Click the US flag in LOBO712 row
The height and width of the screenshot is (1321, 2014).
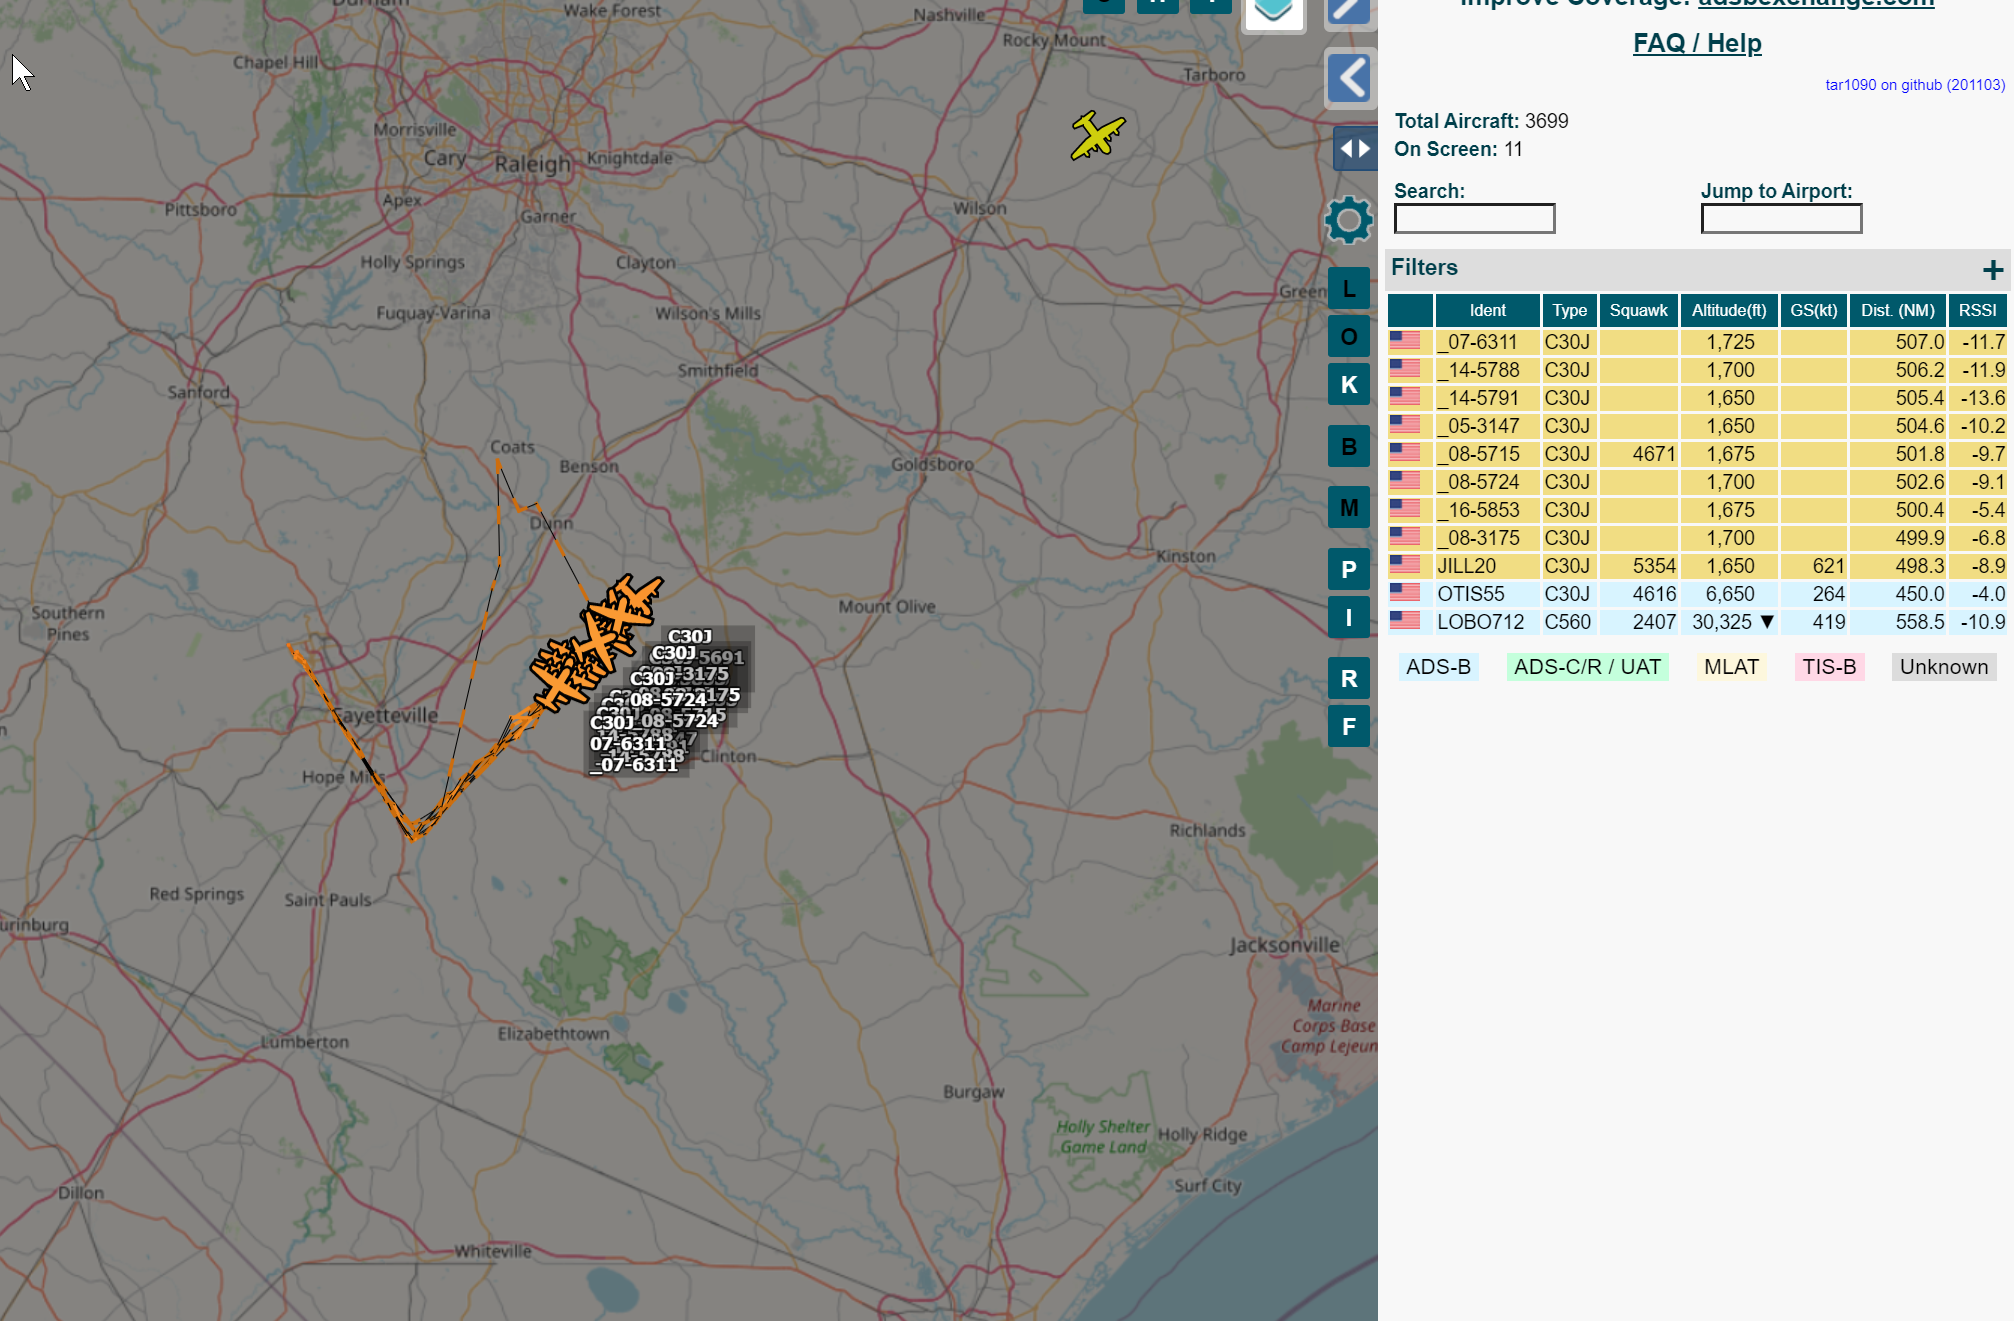[x=1405, y=621]
